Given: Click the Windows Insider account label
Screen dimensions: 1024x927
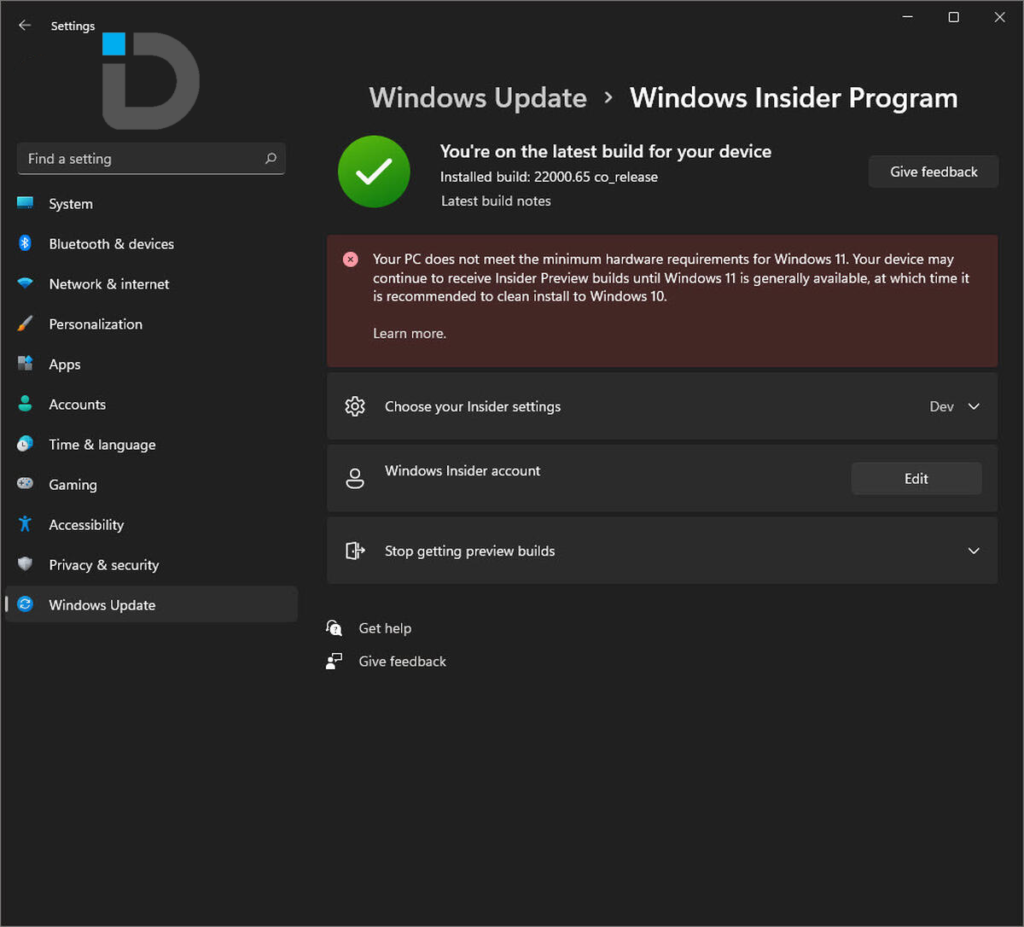Looking at the screenshot, I should pyautogui.click(x=462, y=471).
